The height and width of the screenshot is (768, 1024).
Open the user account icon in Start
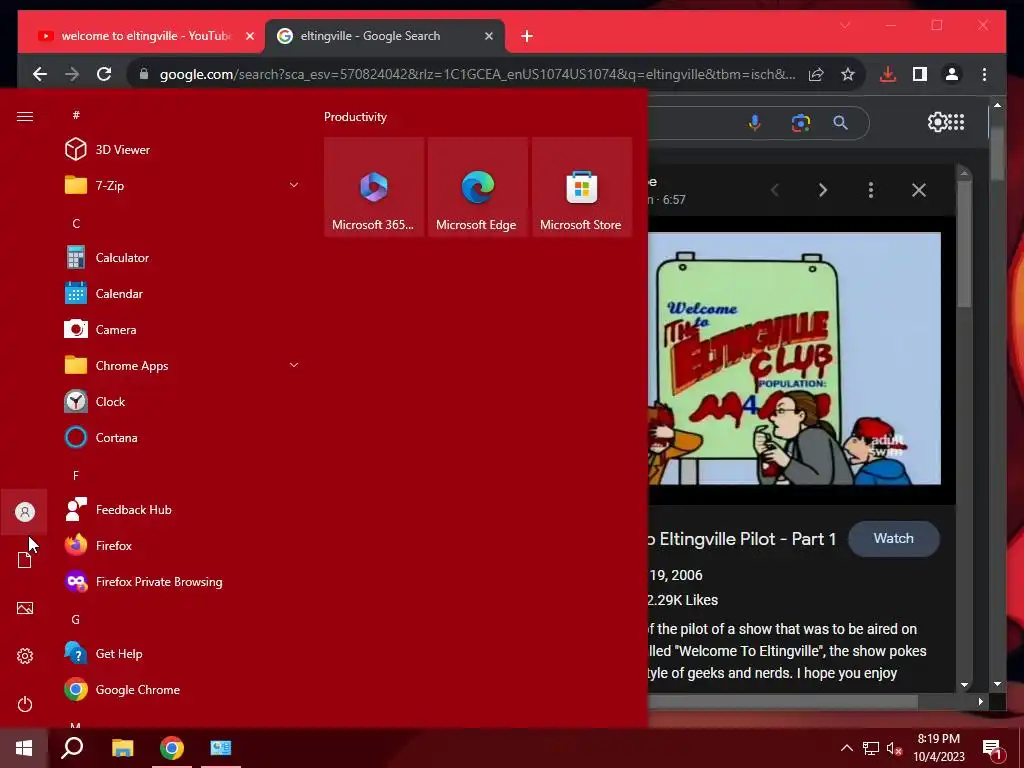tap(24, 512)
